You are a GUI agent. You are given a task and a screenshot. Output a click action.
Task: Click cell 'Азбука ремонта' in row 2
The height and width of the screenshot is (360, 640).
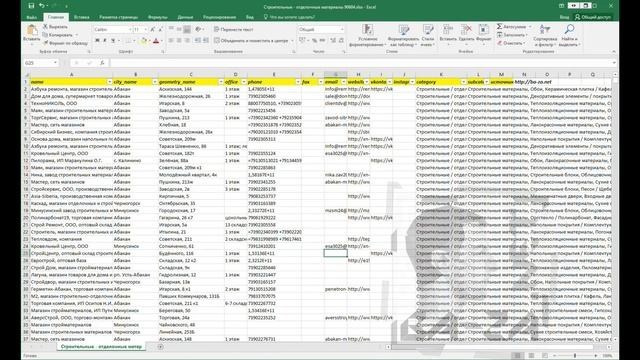[x=71, y=89]
